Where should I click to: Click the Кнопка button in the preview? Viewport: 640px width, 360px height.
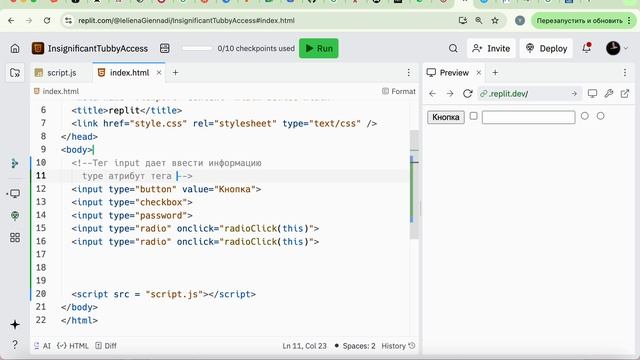pyautogui.click(x=446, y=117)
